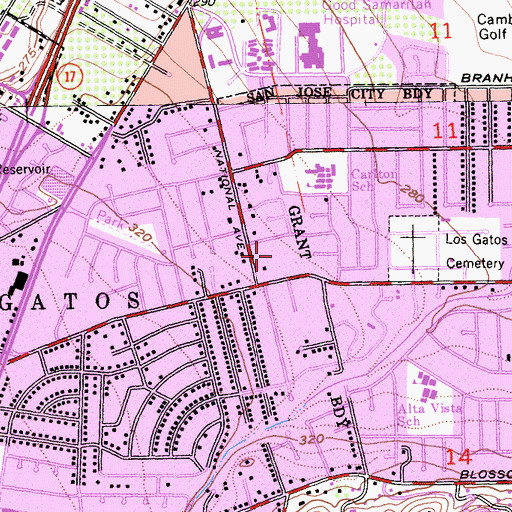Click the 'Cemetery' text label
The width and height of the screenshot is (512, 512).
(x=475, y=263)
